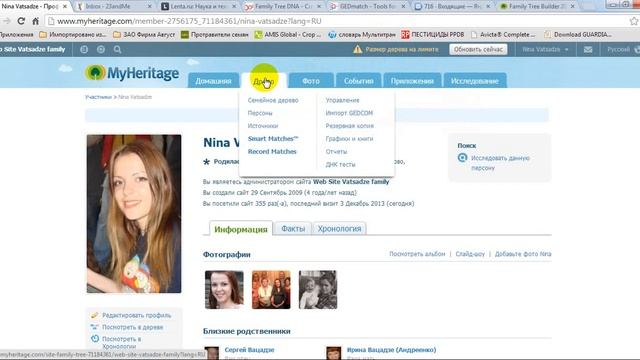Click the browser reload icon
This screenshot has height=360, width=640.
(x=21, y=21)
